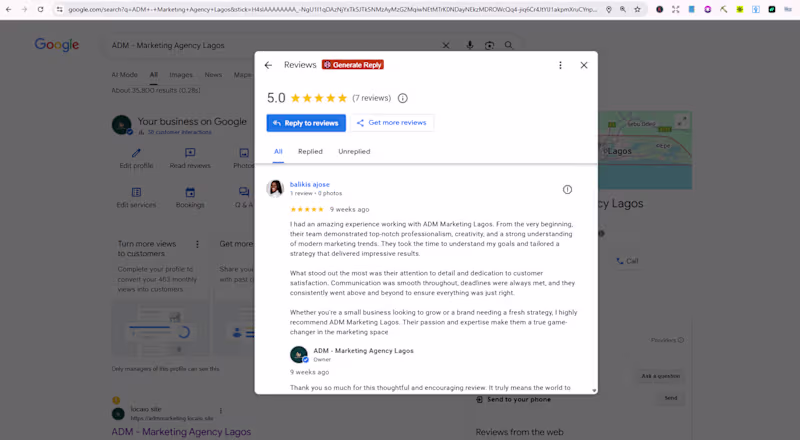Open AI Mode search tab
The width and height of the screenshot is (800, 440).
point(124,75)
